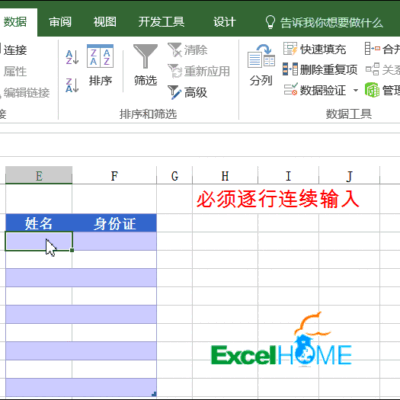The width and height of the screenshot is (400, 400).
Task: Open the 审阅 ribbon tab
Action: 60,22
